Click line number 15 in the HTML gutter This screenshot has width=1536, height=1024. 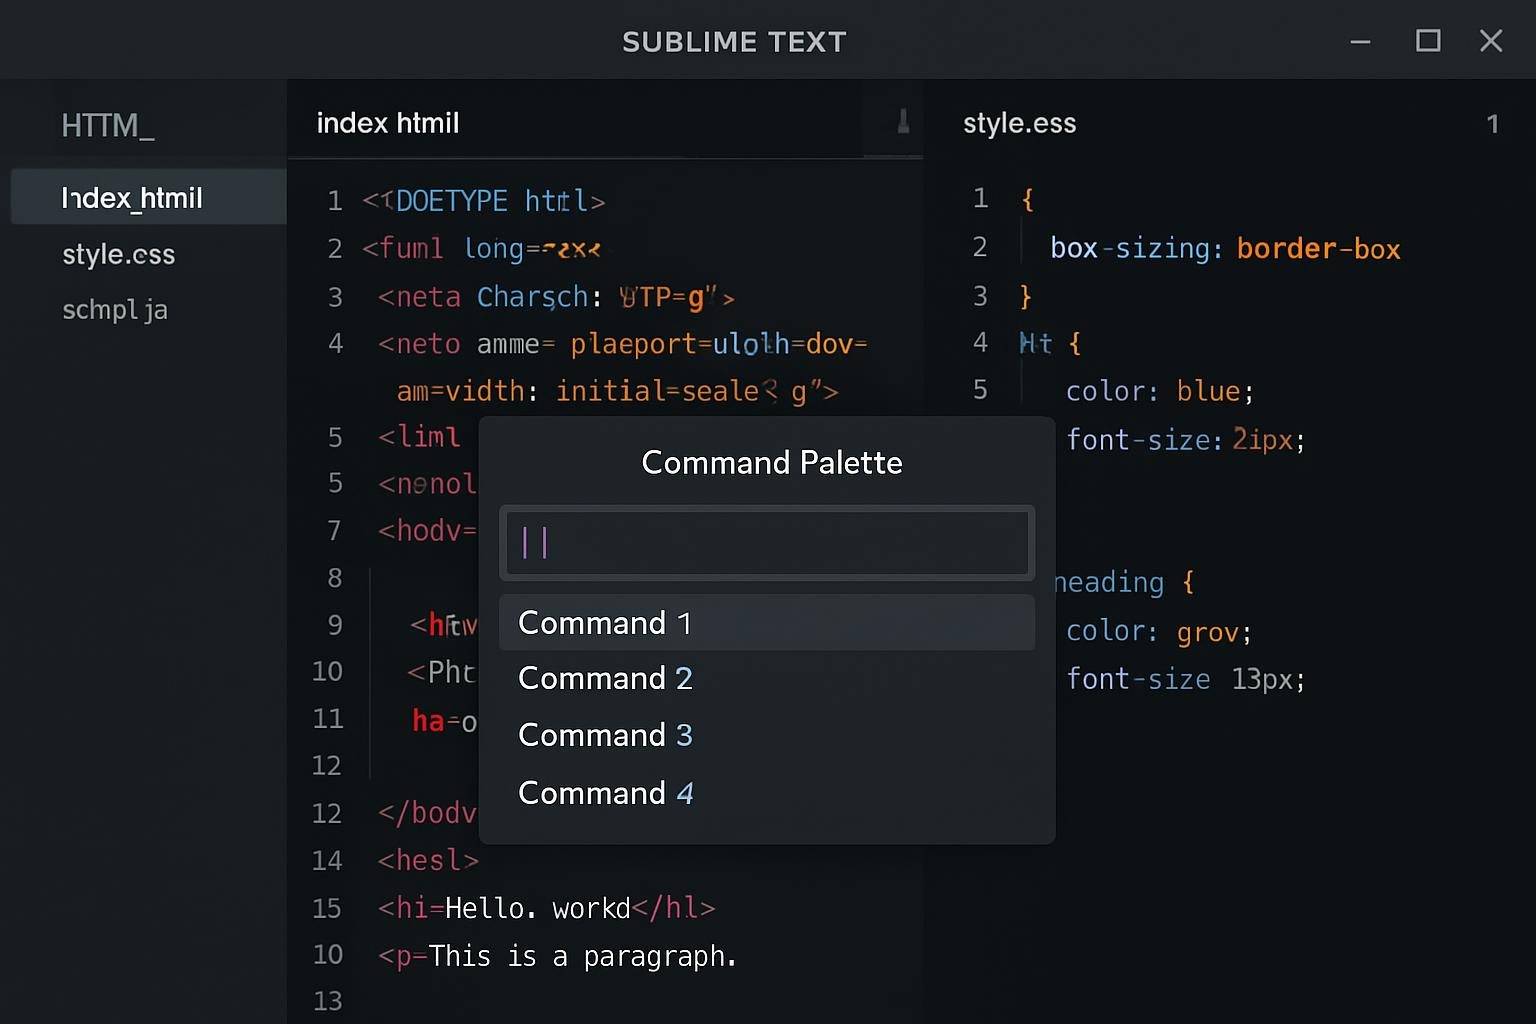click(x=327, y=908)
